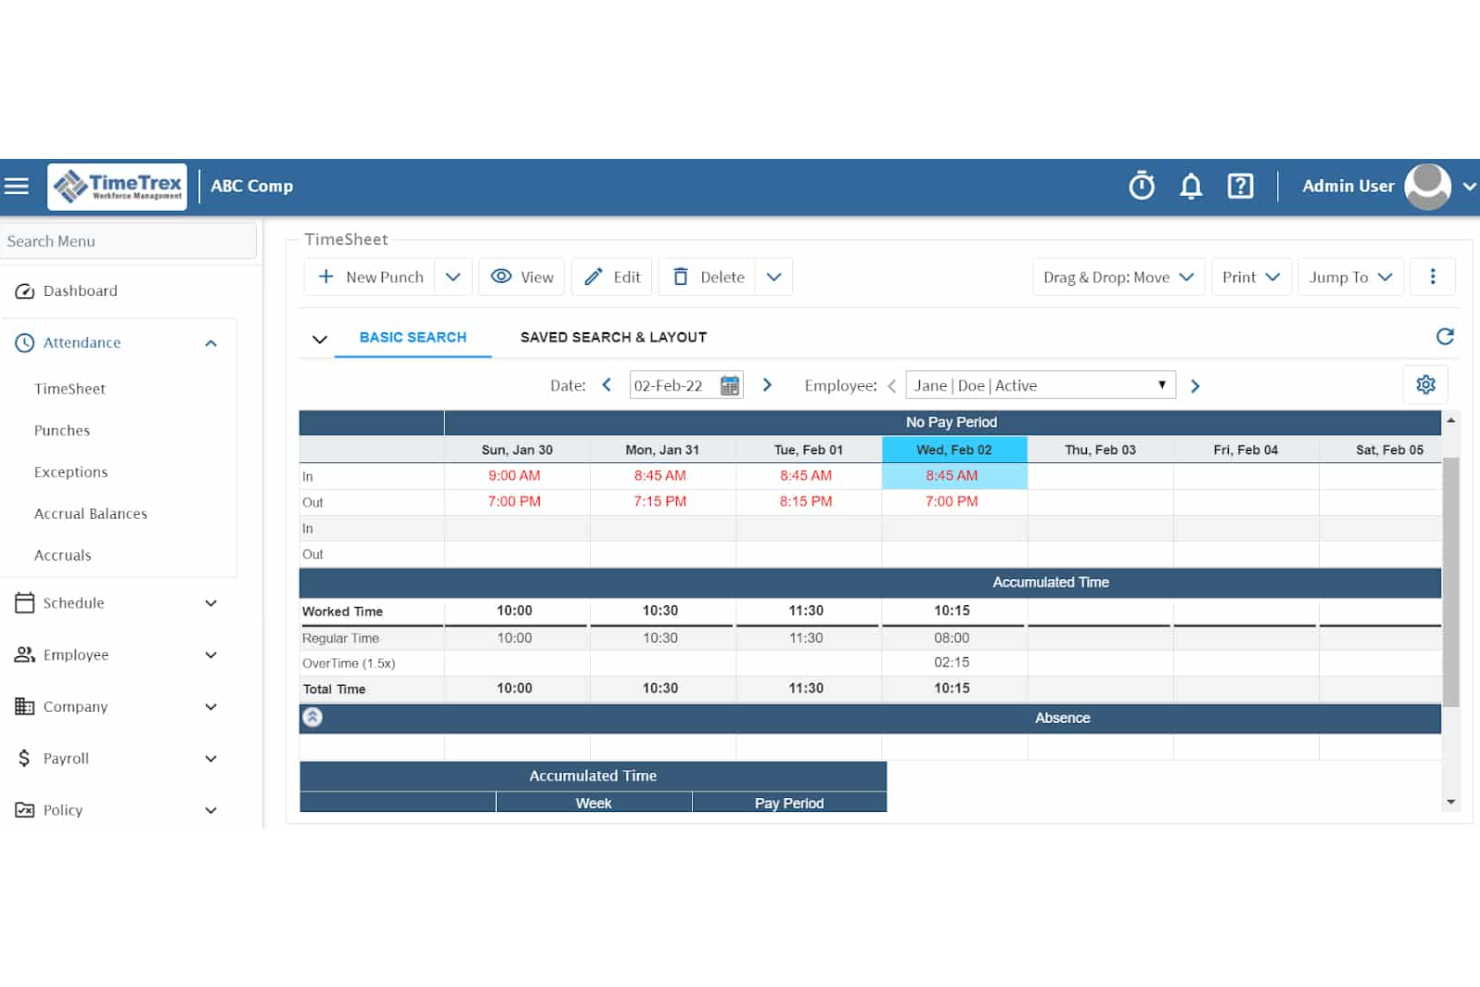This screenshot has height=987, width=1480.
Task: Select the highlighted Wed, Feb 02 column header
Action: coord(953,449)
